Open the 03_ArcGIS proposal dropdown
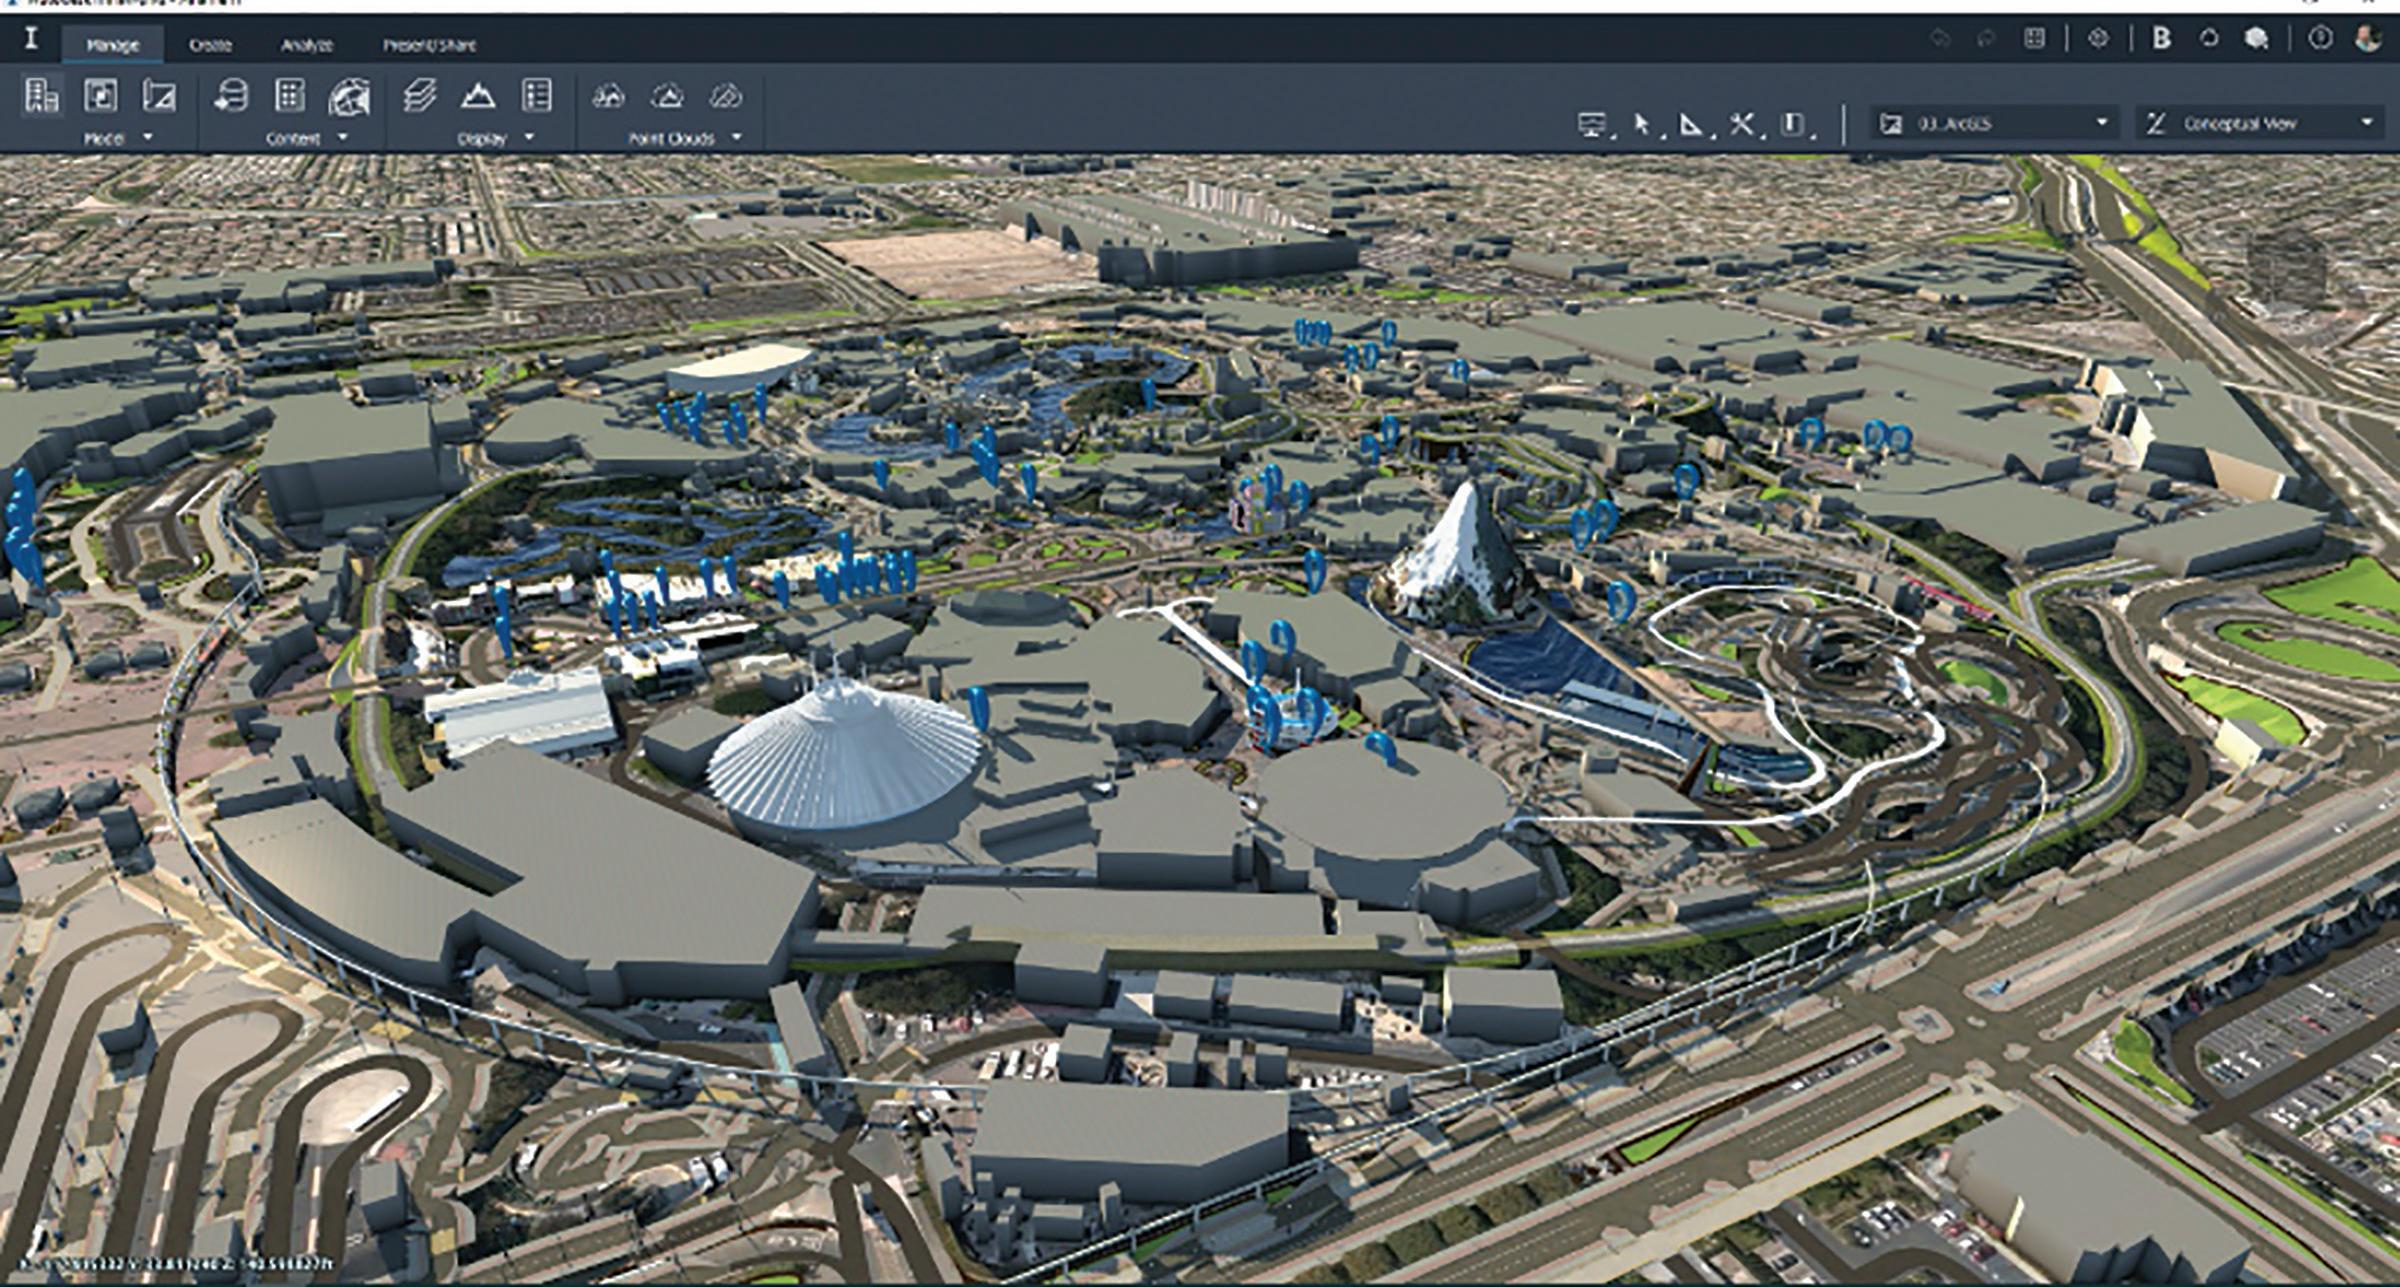The image size is (2400, 1287). (1996, 123)
